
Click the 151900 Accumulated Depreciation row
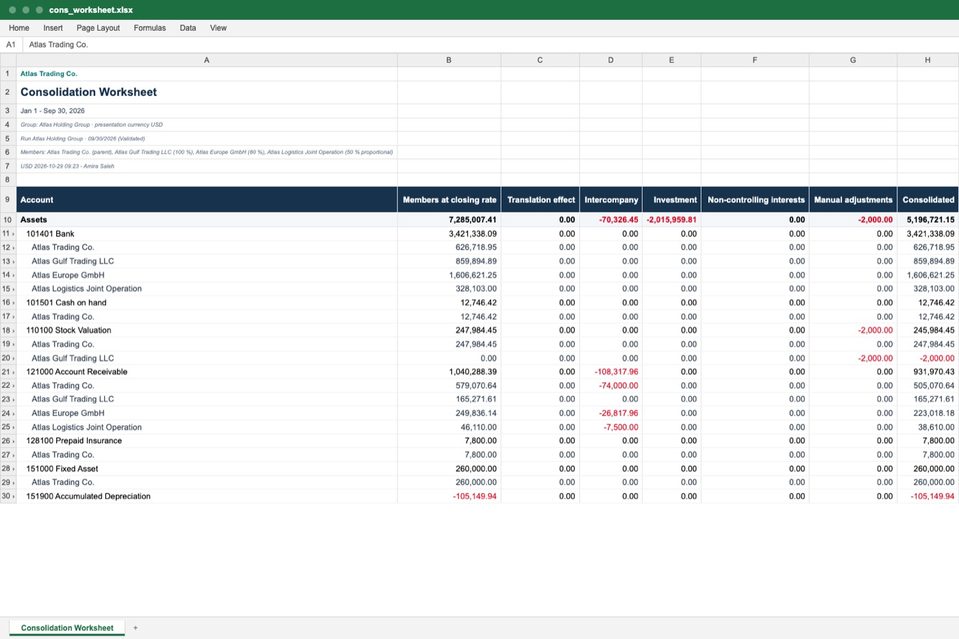click(x=207, y=497)
